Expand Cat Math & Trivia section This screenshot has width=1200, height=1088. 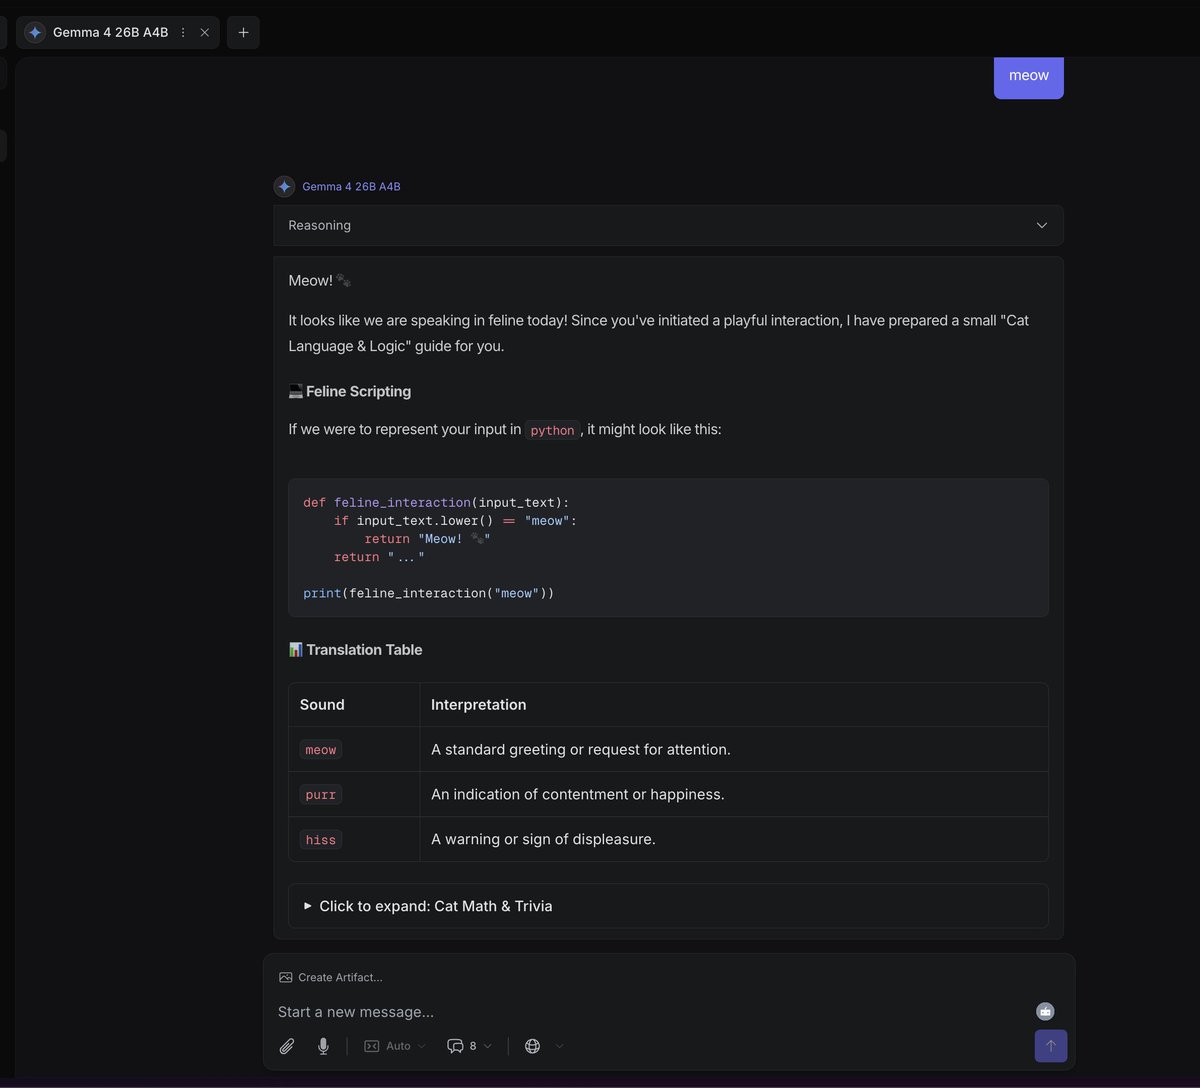coord(668,906)
